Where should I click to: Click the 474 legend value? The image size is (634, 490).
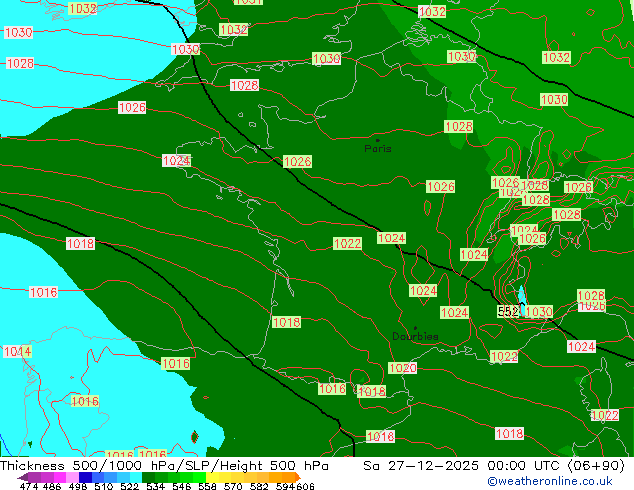coord(29,486)
